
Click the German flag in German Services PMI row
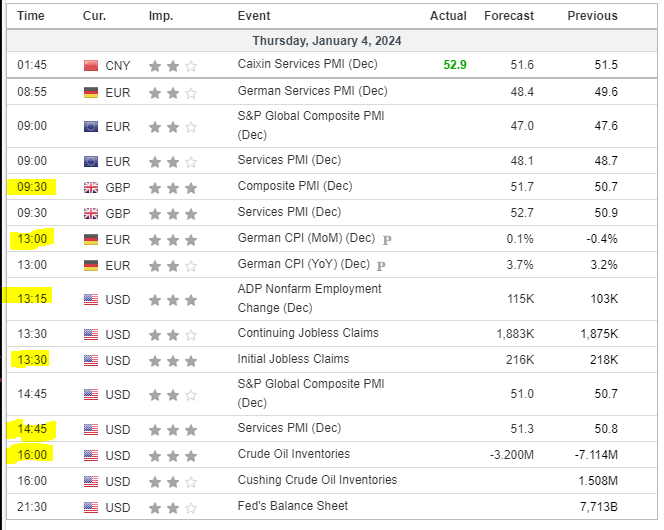92,92
